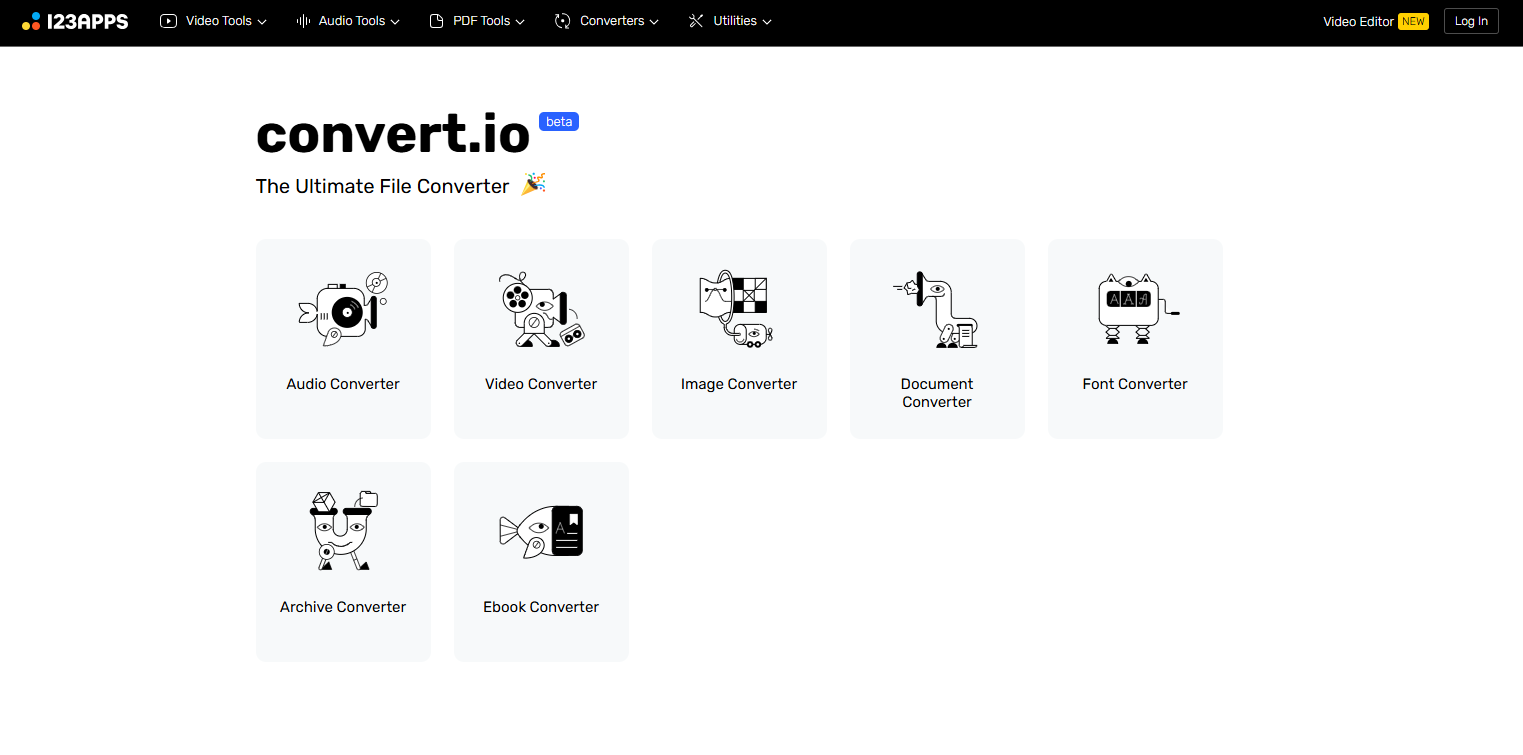Click "The Ultimate File Converter" tagline

(383, 186)
